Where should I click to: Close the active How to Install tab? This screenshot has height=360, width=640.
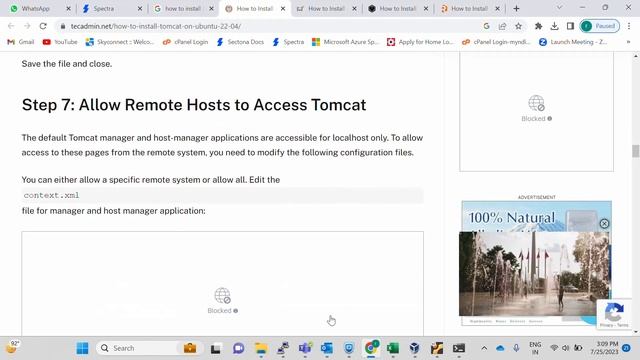283,8
